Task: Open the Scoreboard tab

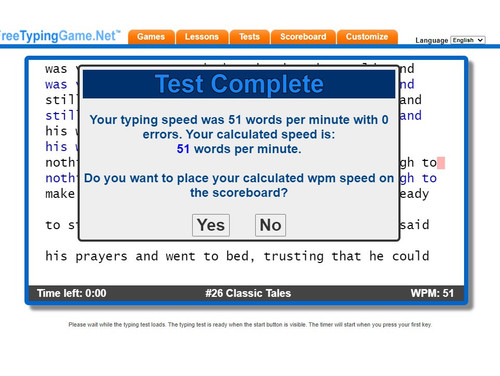Action: (303, 37)
